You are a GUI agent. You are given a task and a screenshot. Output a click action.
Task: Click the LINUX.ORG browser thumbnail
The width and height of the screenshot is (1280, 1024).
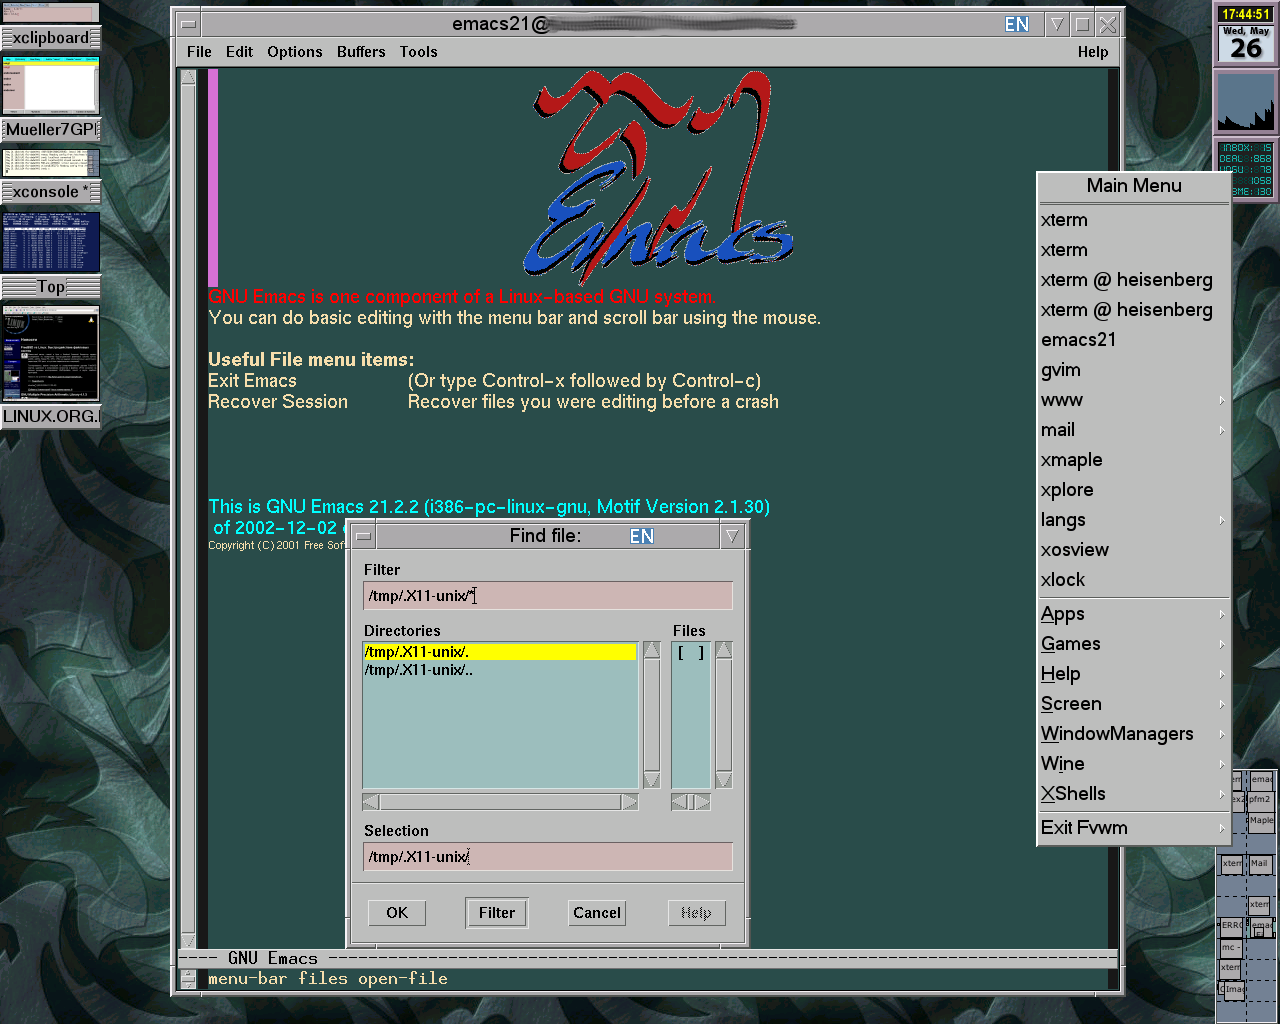pyautogui.click(x=50, y=353)
